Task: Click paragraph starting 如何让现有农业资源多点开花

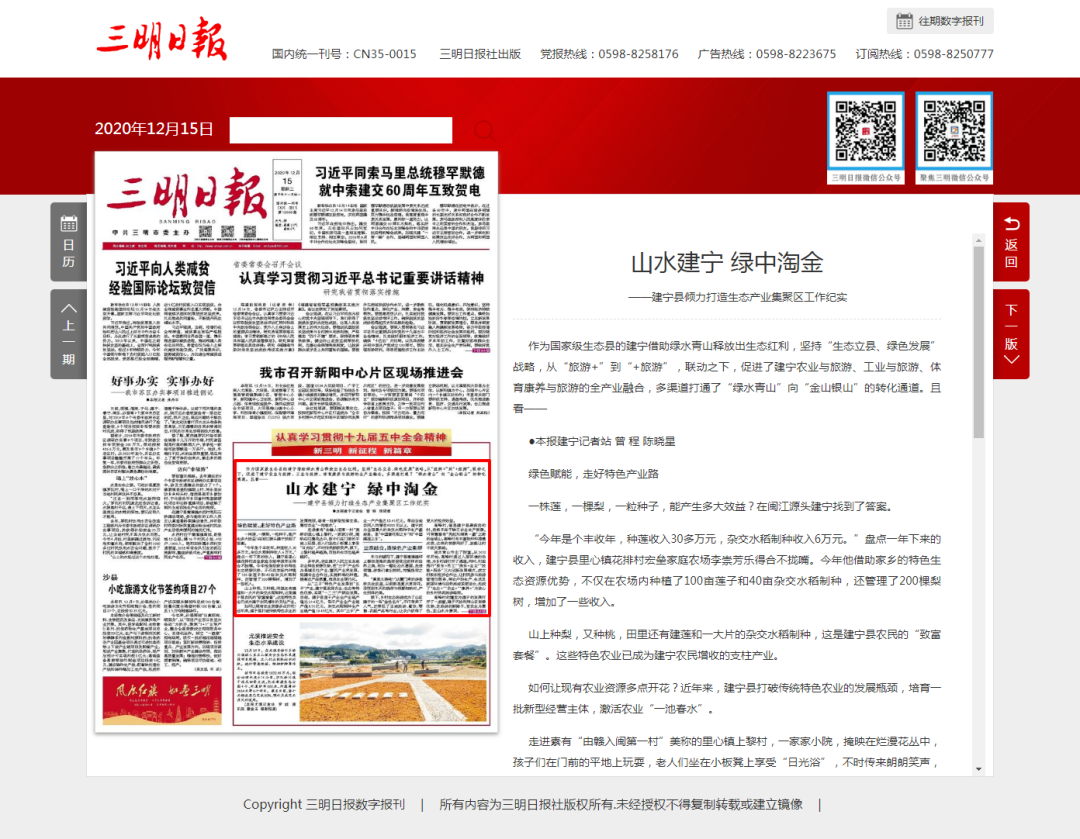Action: click(727, 698)
